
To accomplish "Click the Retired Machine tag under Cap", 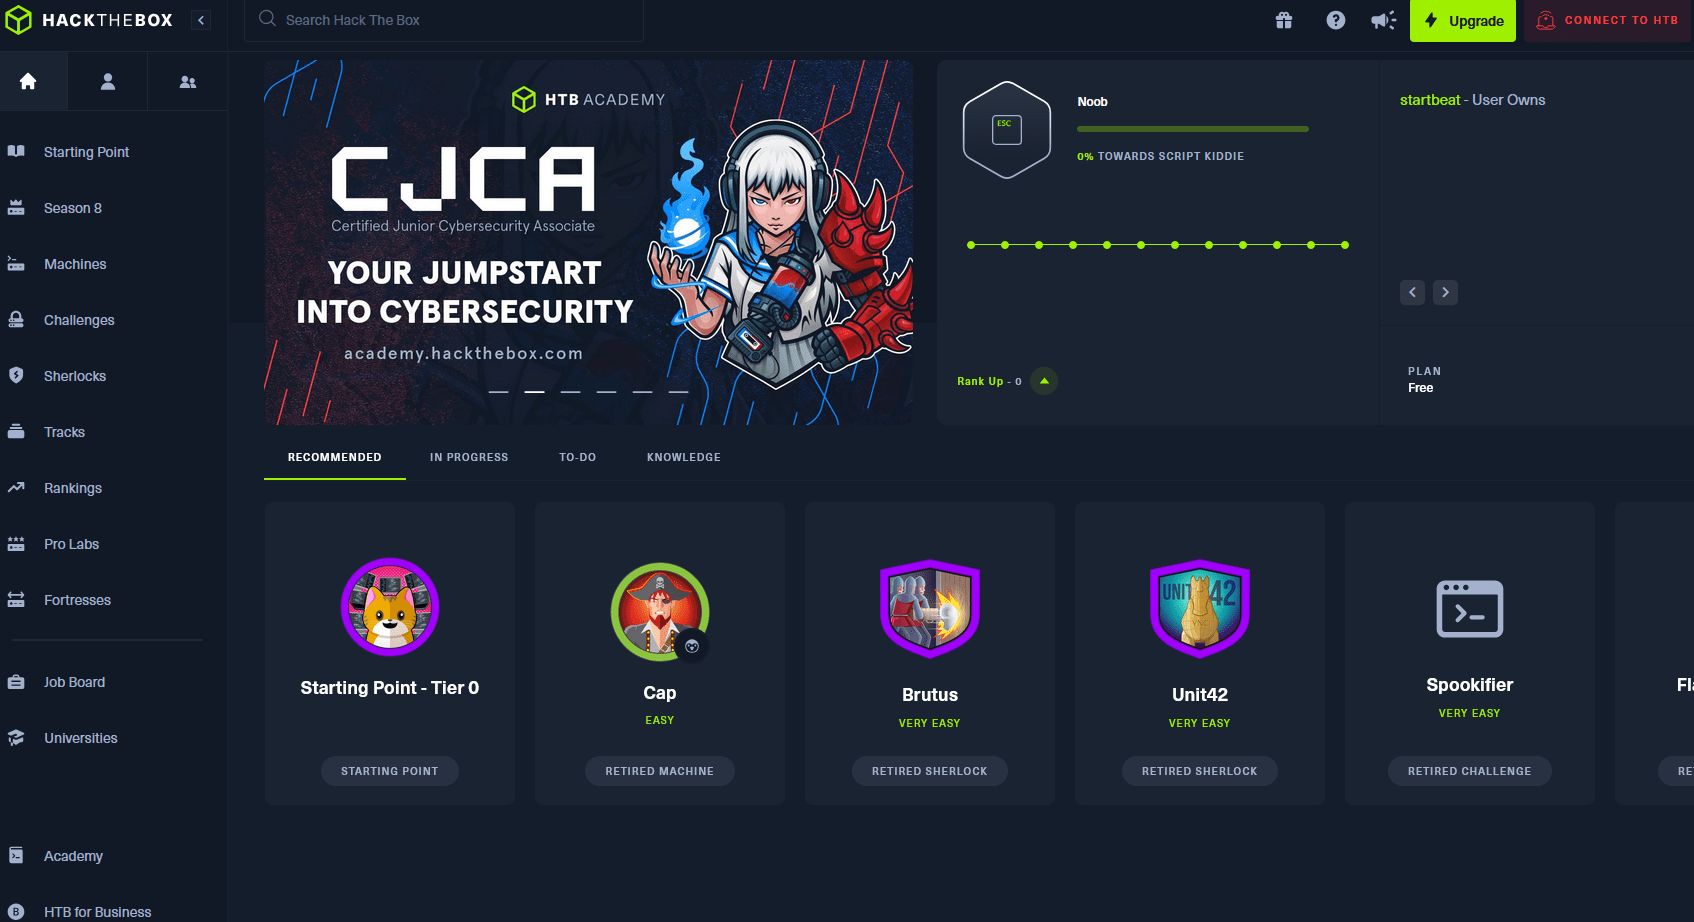I will (x=660, y=771).
